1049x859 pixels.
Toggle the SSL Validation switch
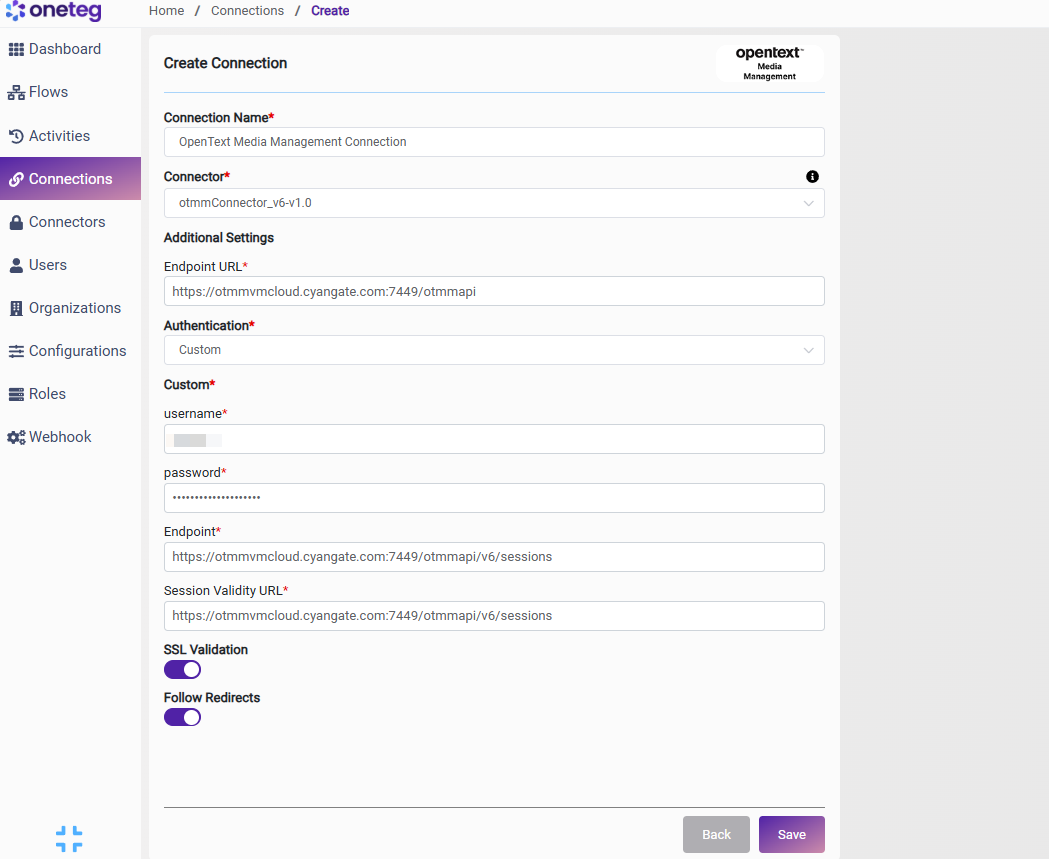click(x=182, y=670)
